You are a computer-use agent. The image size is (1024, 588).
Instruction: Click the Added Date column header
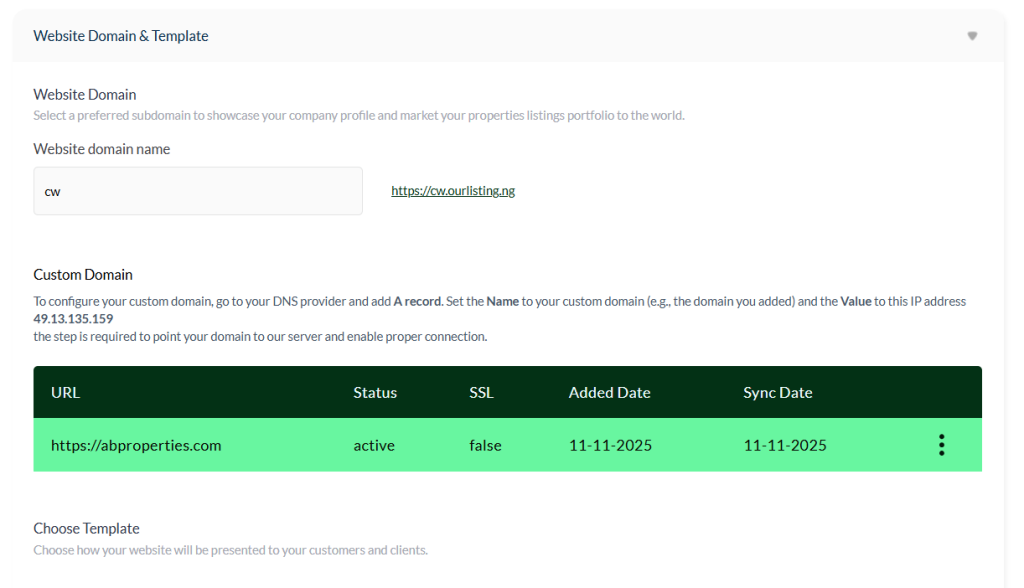click(609, 392)
